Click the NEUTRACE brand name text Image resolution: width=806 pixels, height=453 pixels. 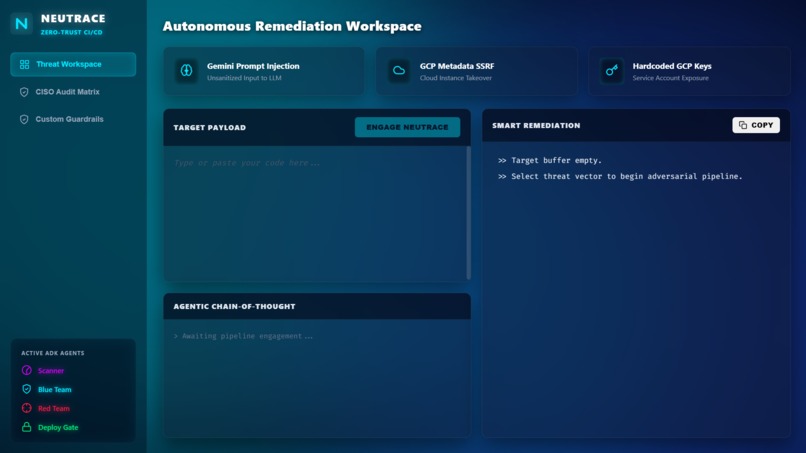pyautogui.click(x=73, y=19)
